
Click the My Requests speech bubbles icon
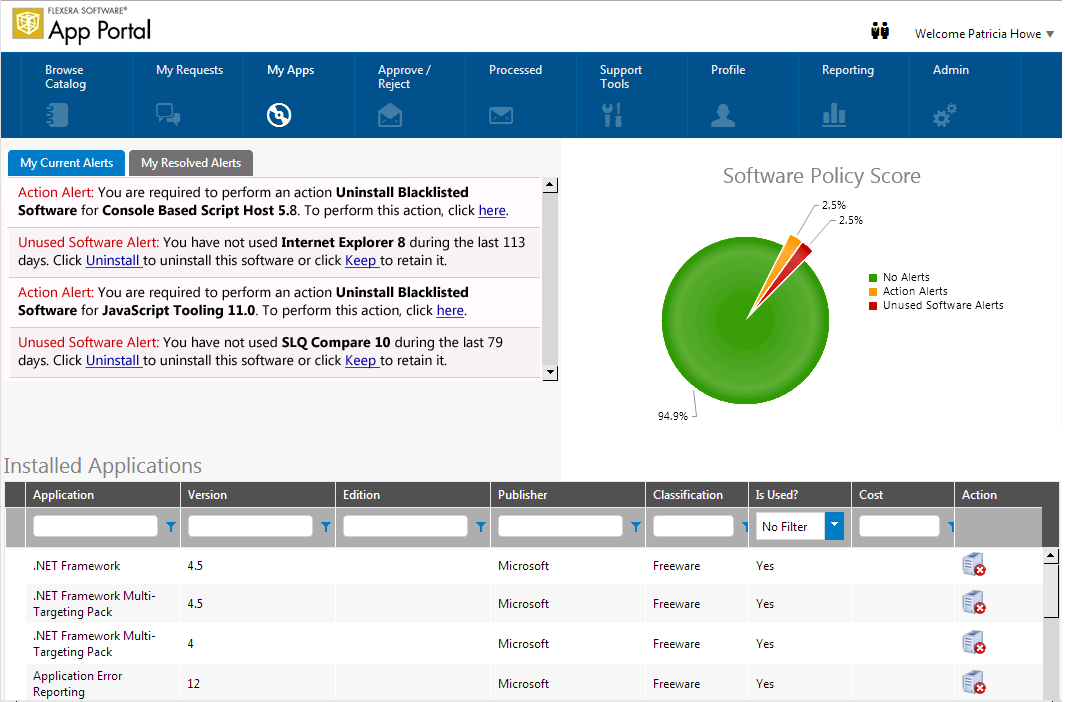click(x=168, y=114)
